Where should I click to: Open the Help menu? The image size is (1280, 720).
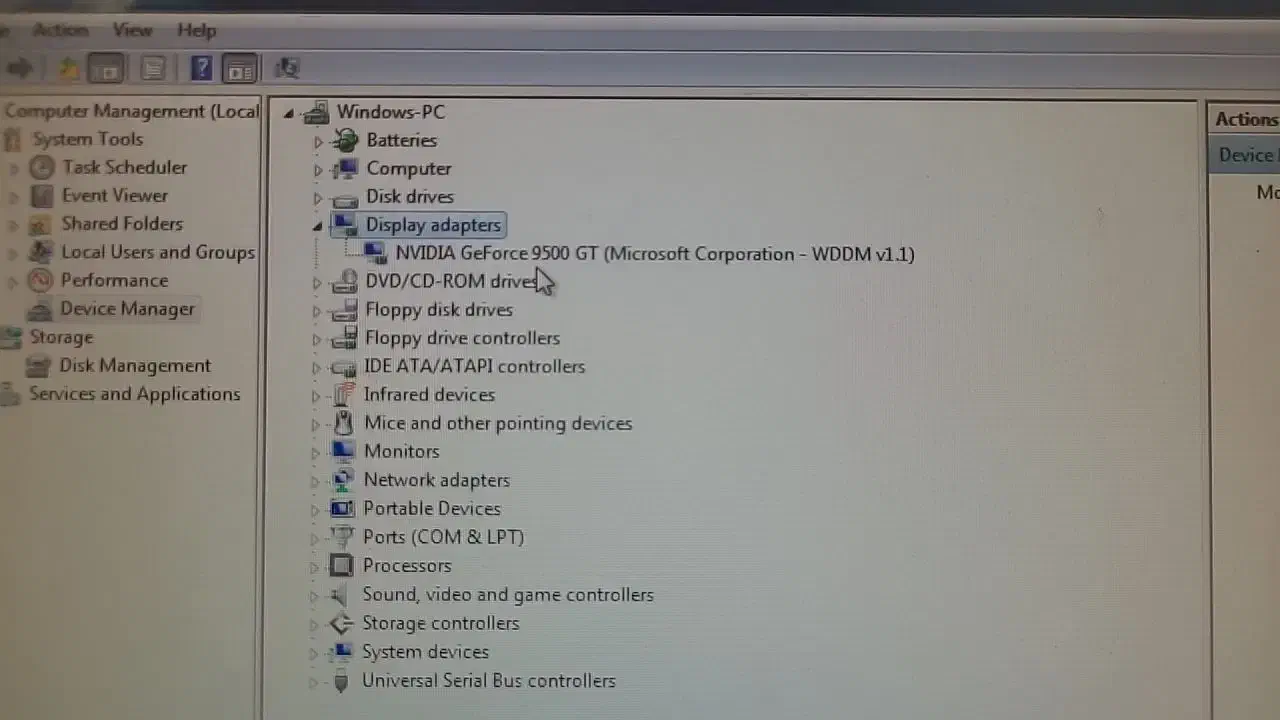coord(196,30)
